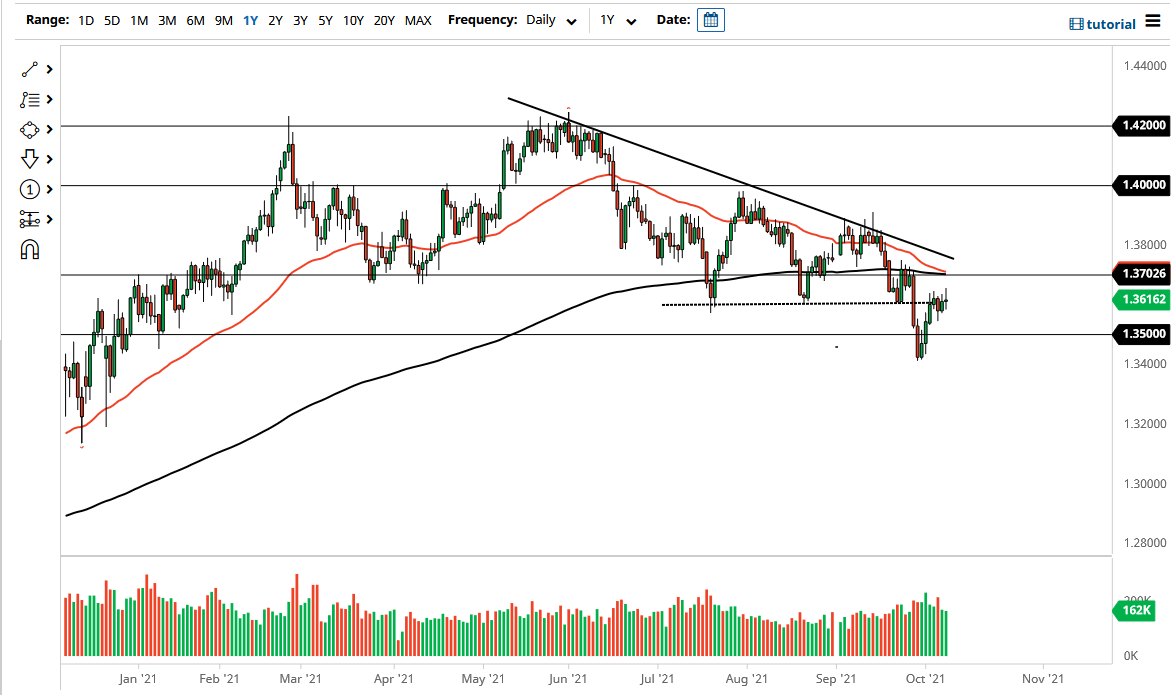Select the MAX range option
1175x695 pixels.
click(418, 20)
